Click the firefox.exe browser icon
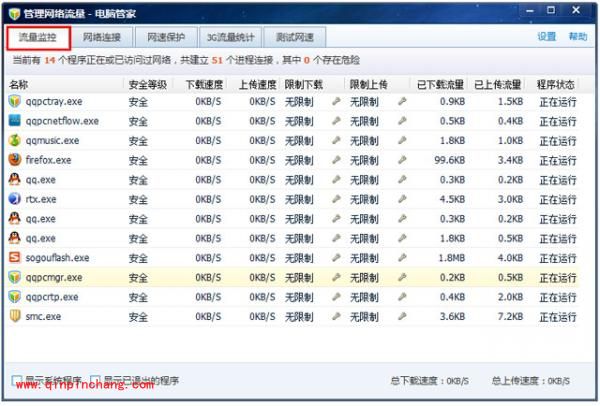 [15, 160]
